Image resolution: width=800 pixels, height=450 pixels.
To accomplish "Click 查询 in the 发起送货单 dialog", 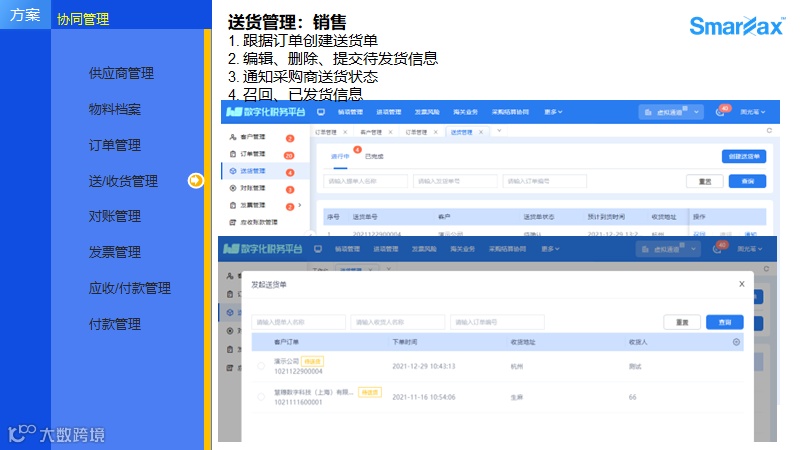I will (x=725, y=322).
